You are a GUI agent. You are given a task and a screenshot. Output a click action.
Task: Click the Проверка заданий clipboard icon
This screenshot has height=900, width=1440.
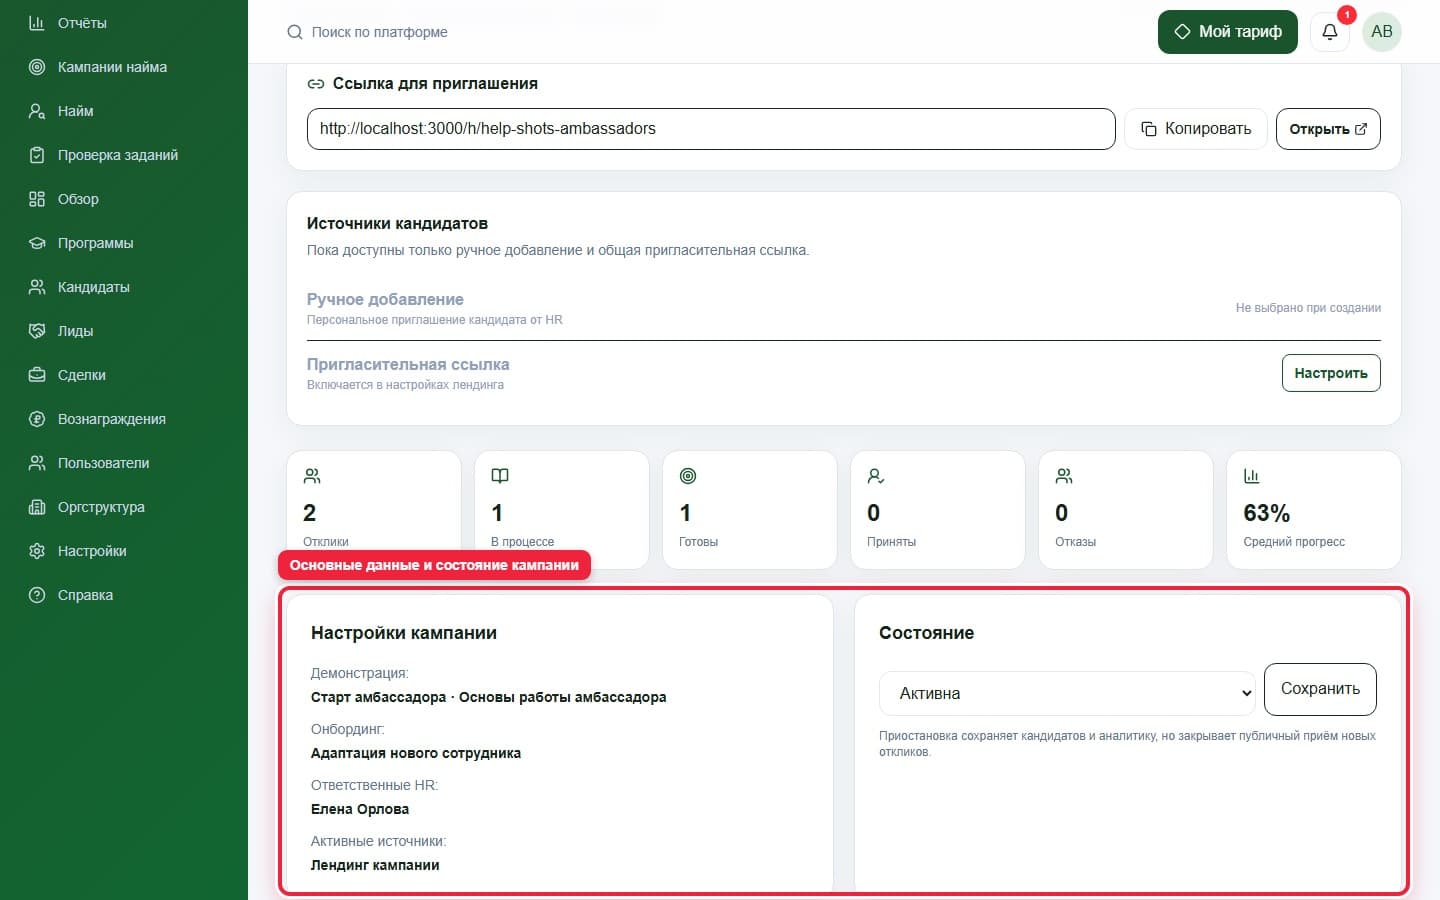pos(37,155)
